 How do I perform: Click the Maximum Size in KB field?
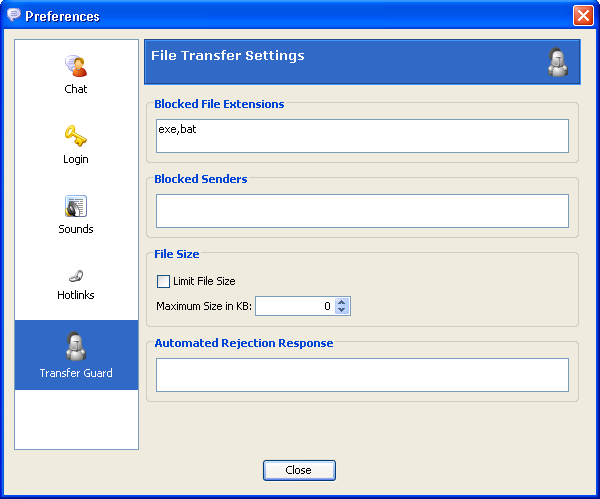(x=295, y=306)
